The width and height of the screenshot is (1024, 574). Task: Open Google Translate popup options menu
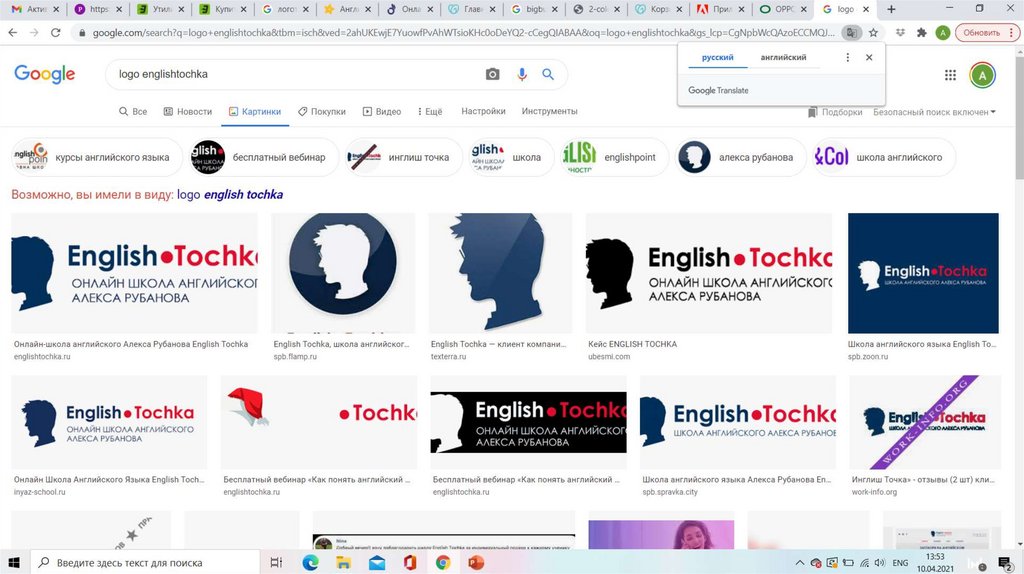(x=848, y=58)
